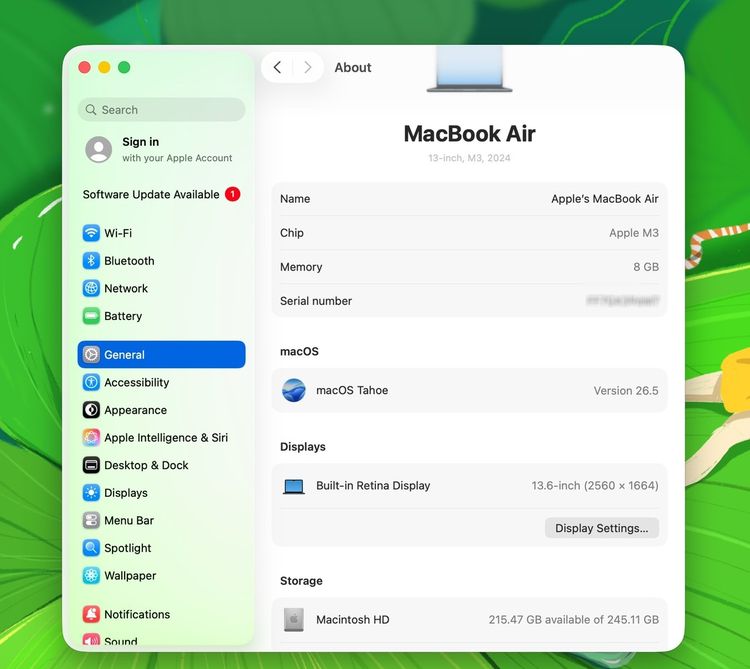The height and width of the screenshot is (669, 750).
Task: Click the magnifier icon in Search field
Action: click(x=90, y=110)
